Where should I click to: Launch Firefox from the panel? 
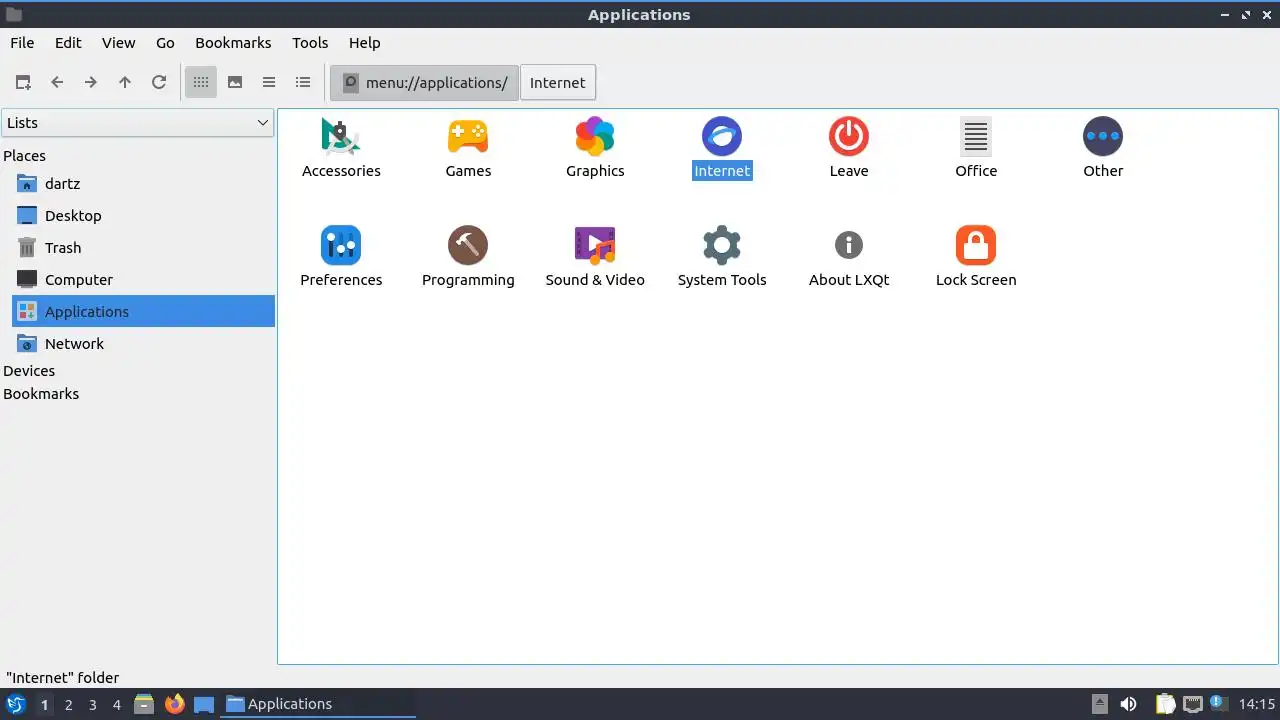coord(174,704)
